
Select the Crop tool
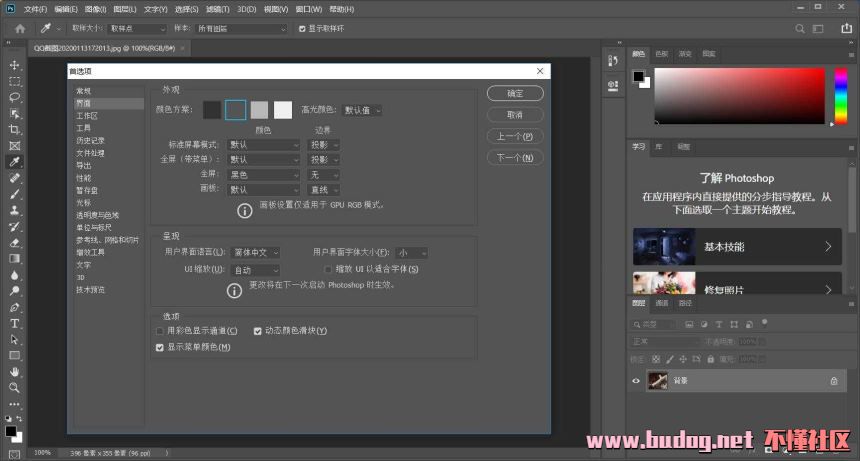tap(14, 129)
